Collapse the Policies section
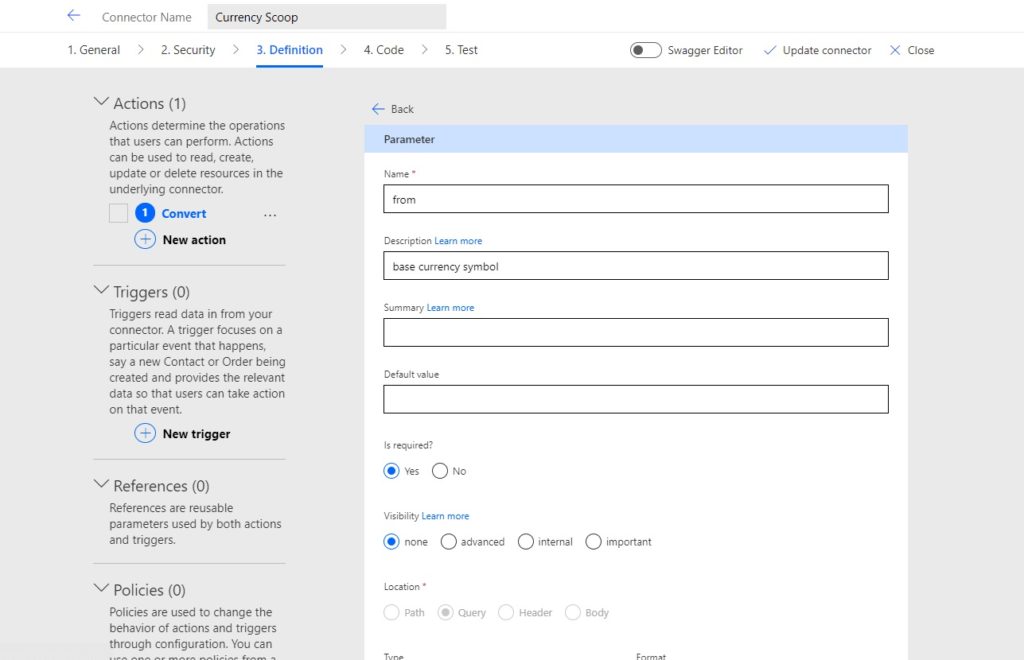 pyautogui.click(x=103, y=590)
